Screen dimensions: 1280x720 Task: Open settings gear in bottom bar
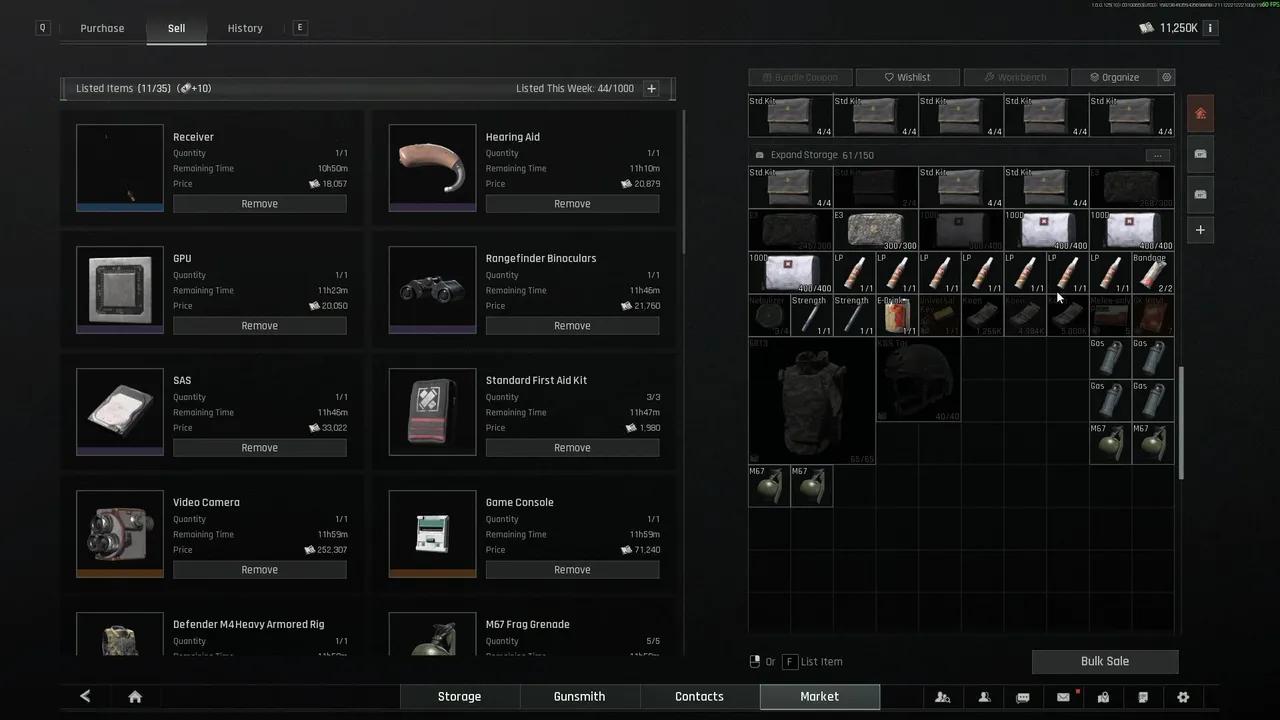click(x=1183, y=697)
